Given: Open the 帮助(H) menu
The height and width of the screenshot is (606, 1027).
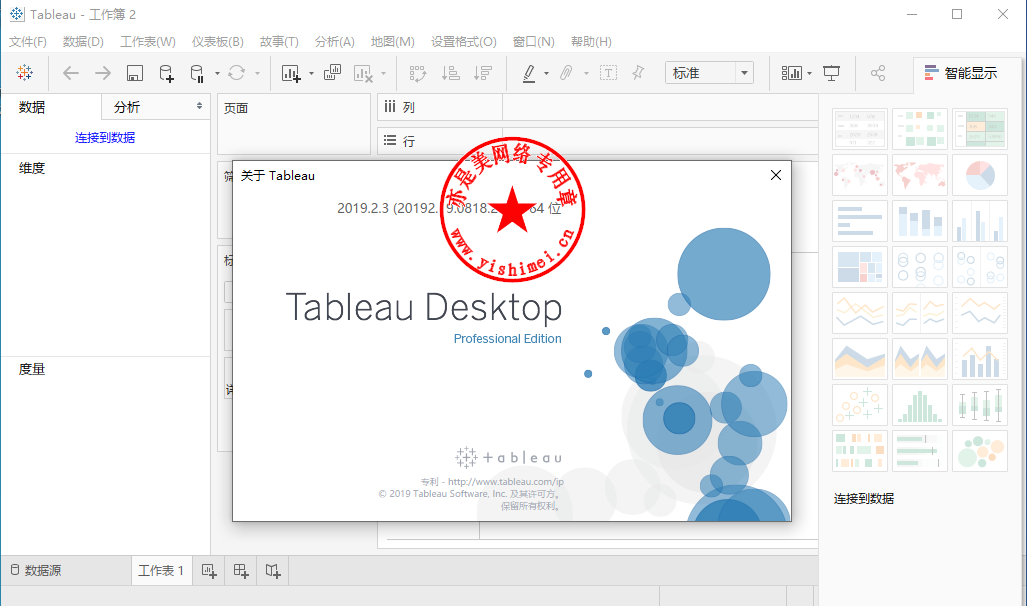Looking at the screenshot, I should click(590, 42).
